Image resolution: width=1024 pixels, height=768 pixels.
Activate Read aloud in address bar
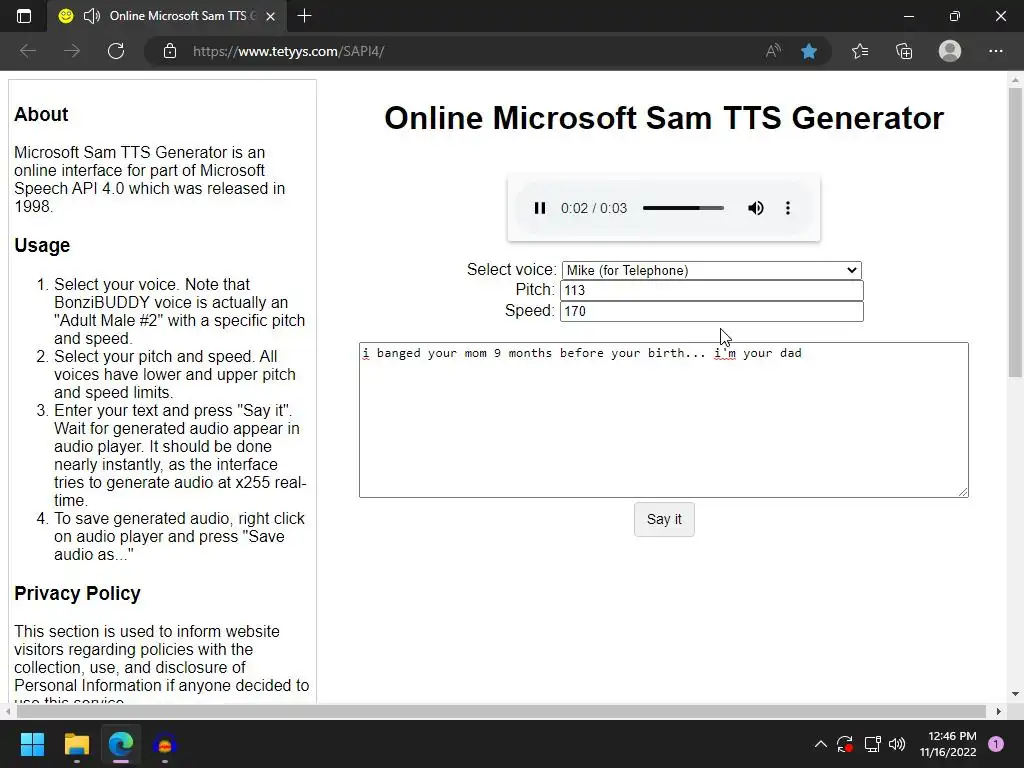tap(773, 51)
